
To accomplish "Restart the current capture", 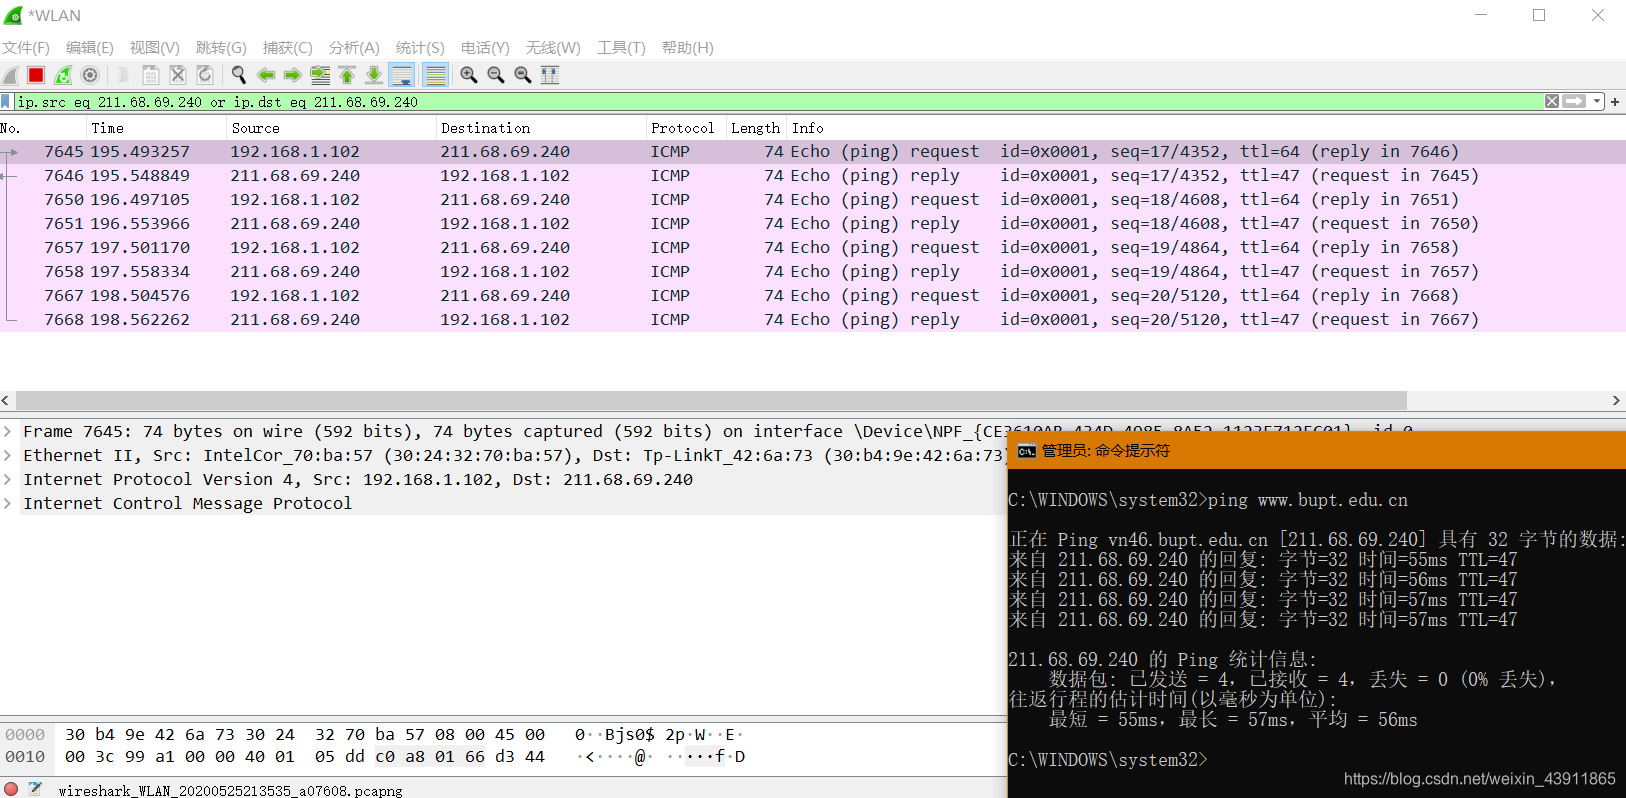I will tap(63, 75).
